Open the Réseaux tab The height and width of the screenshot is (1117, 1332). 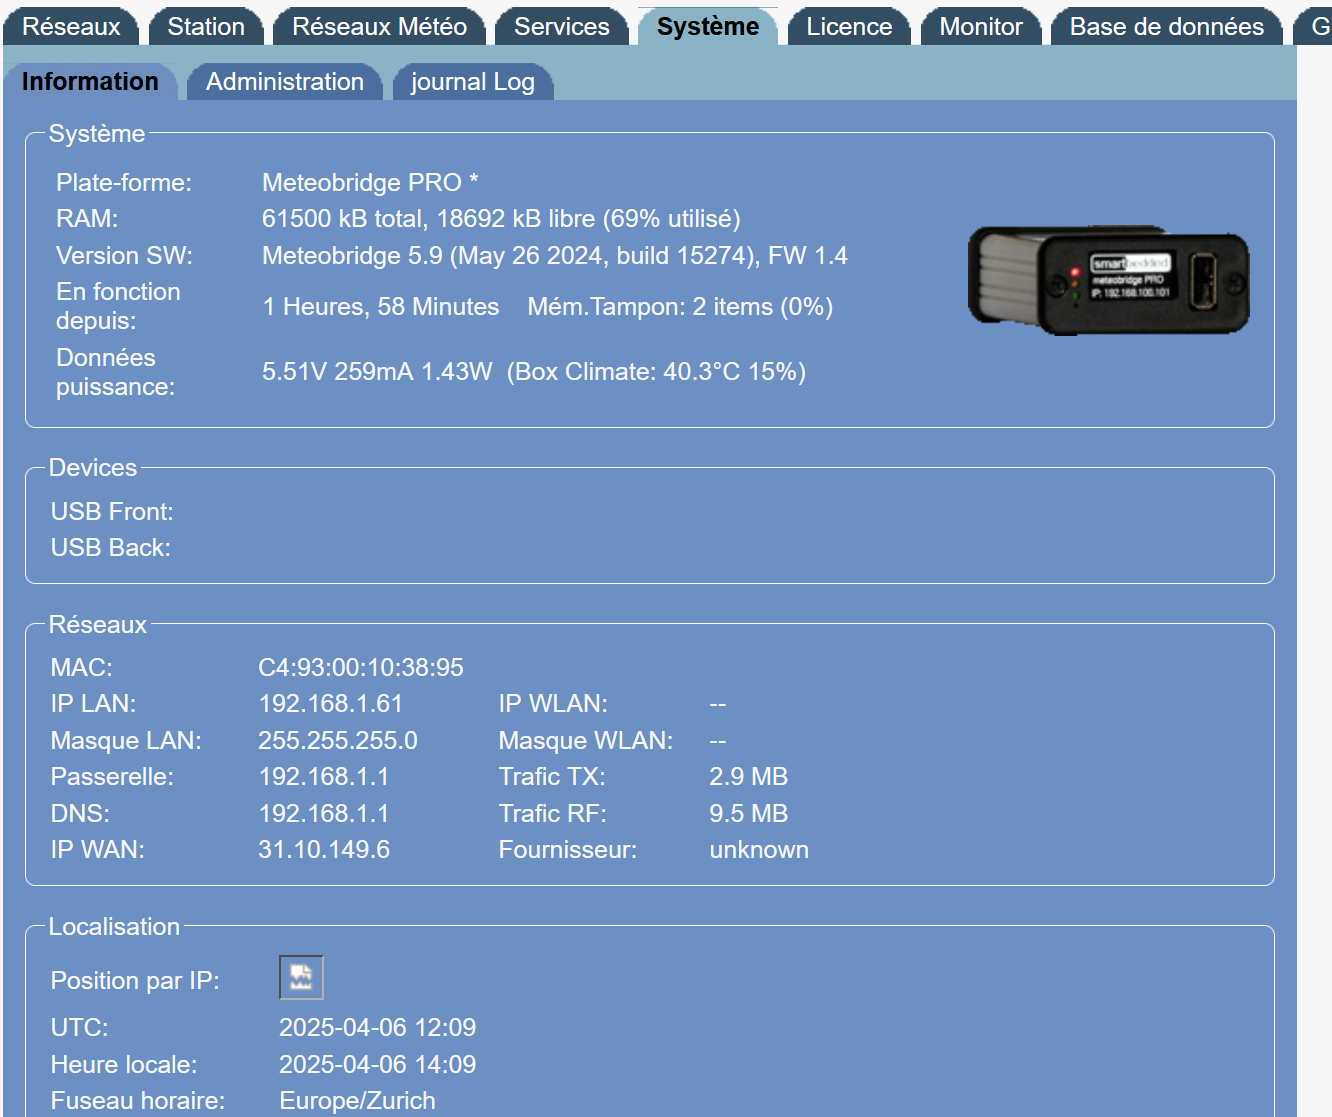pyautogui.click(x=71, y=27)
